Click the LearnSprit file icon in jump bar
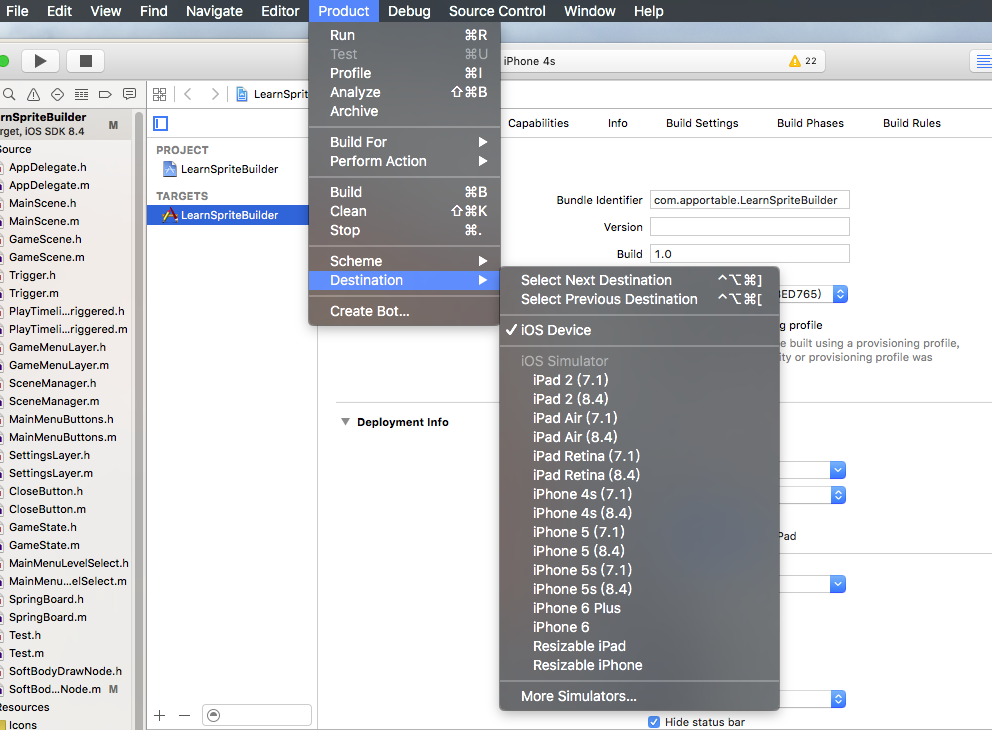Image resolution: width=992 pixels, height=730 pixels. point(242,94)
